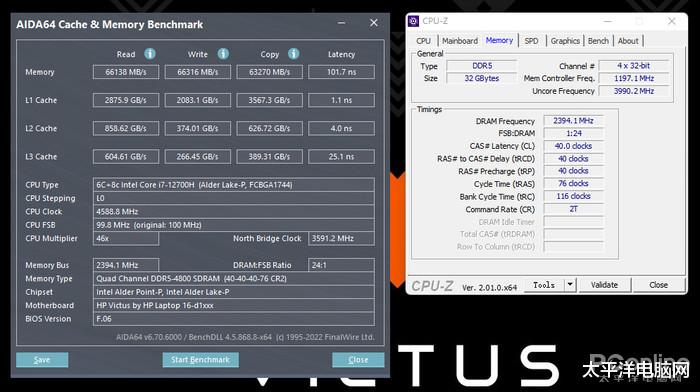The height and width of the screenshot is (392, 700).
Task: Close the AIDA64 window with X icon
Action: [374, 23]
